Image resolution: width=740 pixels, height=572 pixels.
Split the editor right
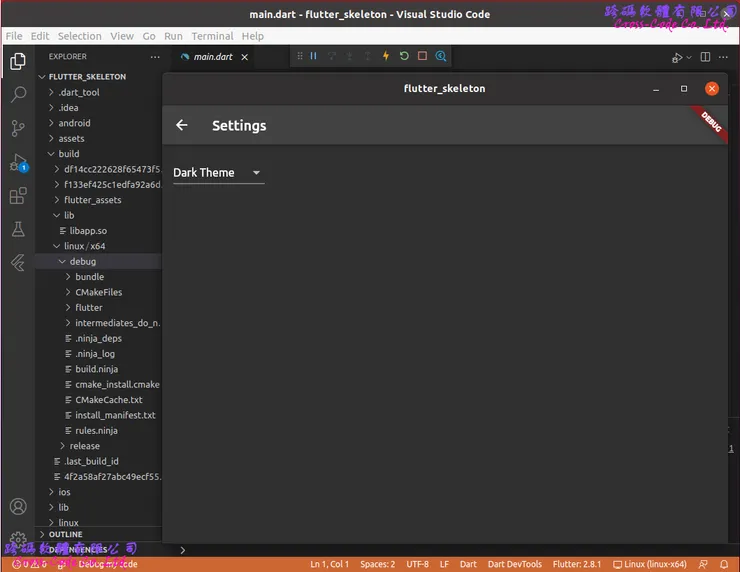[705, 57]
